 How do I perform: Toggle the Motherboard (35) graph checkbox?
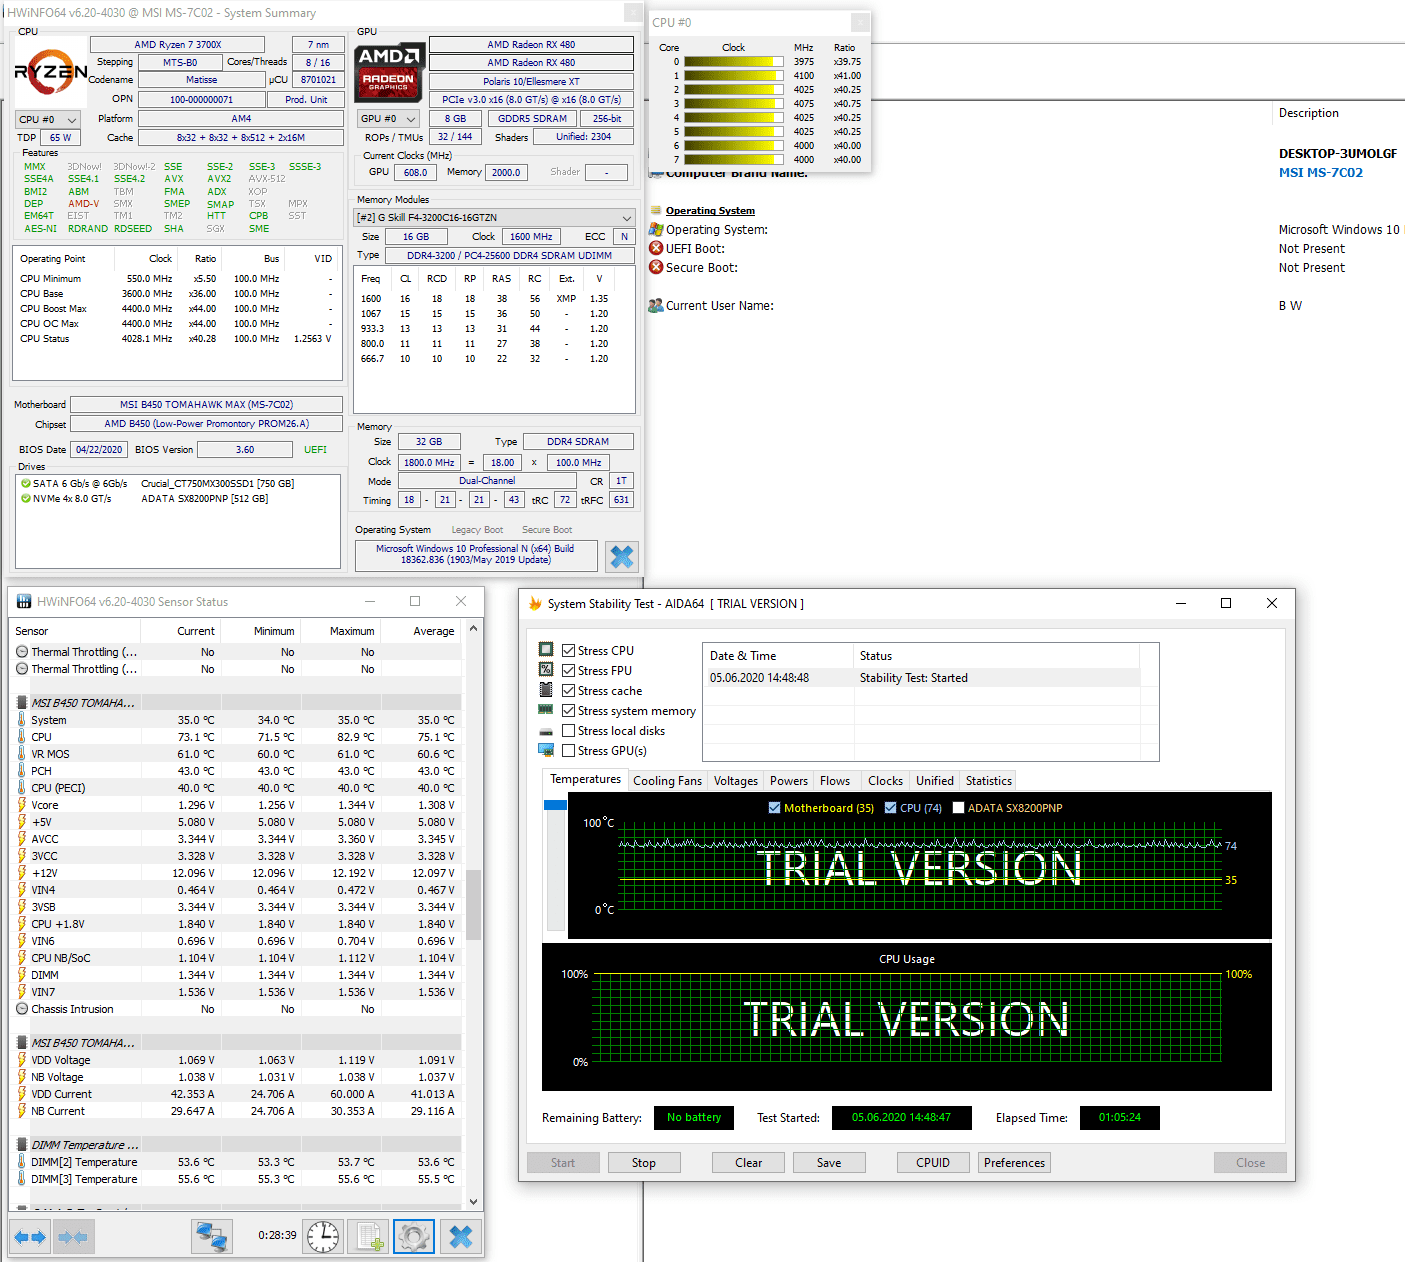tap(774, 807)
